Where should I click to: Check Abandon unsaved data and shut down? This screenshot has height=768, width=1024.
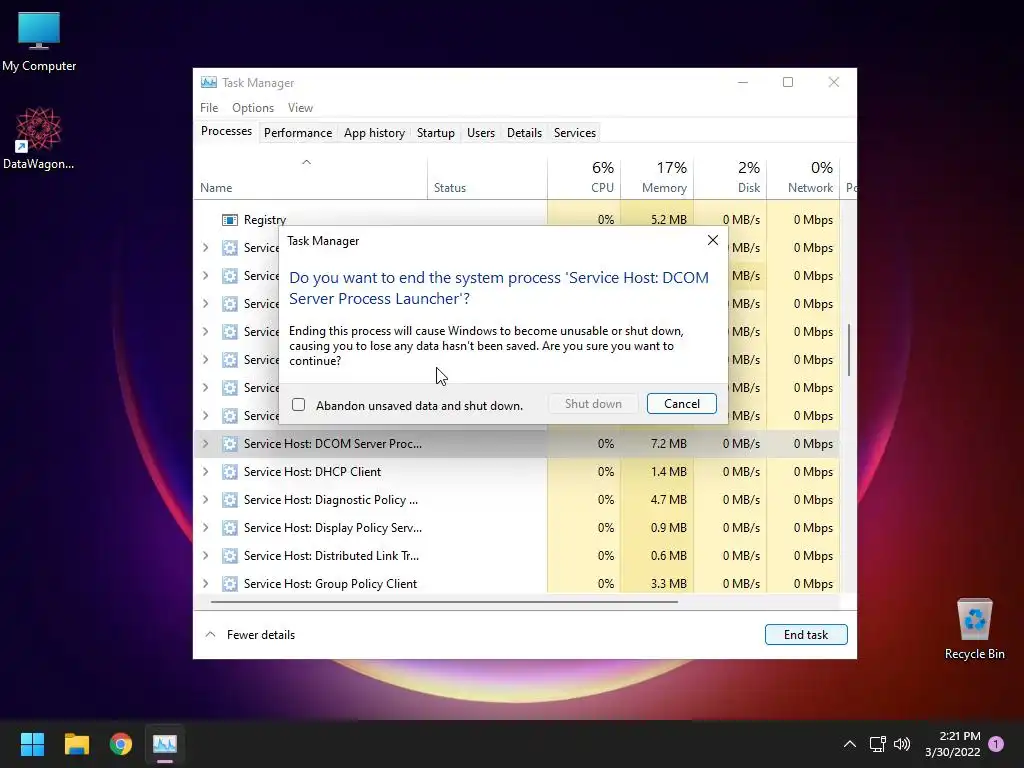point(298,405)
